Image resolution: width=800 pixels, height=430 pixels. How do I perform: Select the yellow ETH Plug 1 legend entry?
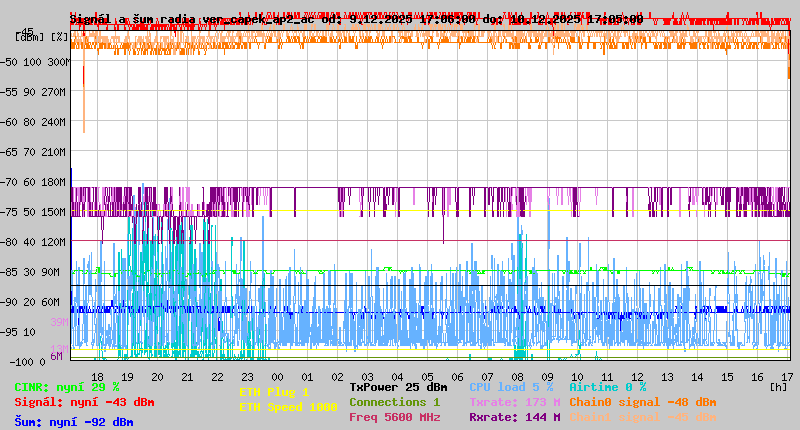click(x=274, y=392)
